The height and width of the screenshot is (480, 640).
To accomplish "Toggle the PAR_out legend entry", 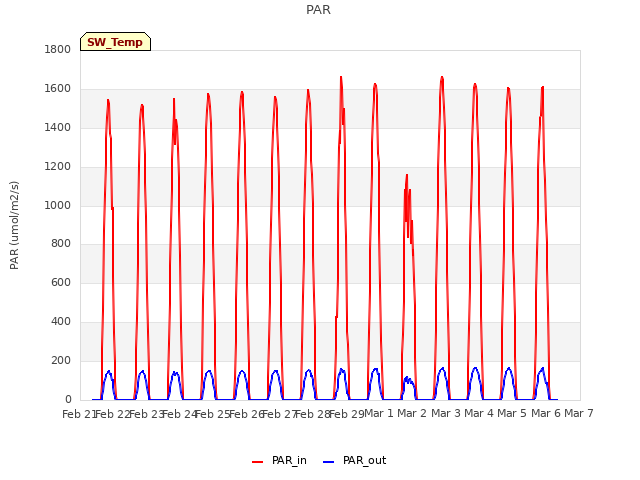I will tap(354, 460).
